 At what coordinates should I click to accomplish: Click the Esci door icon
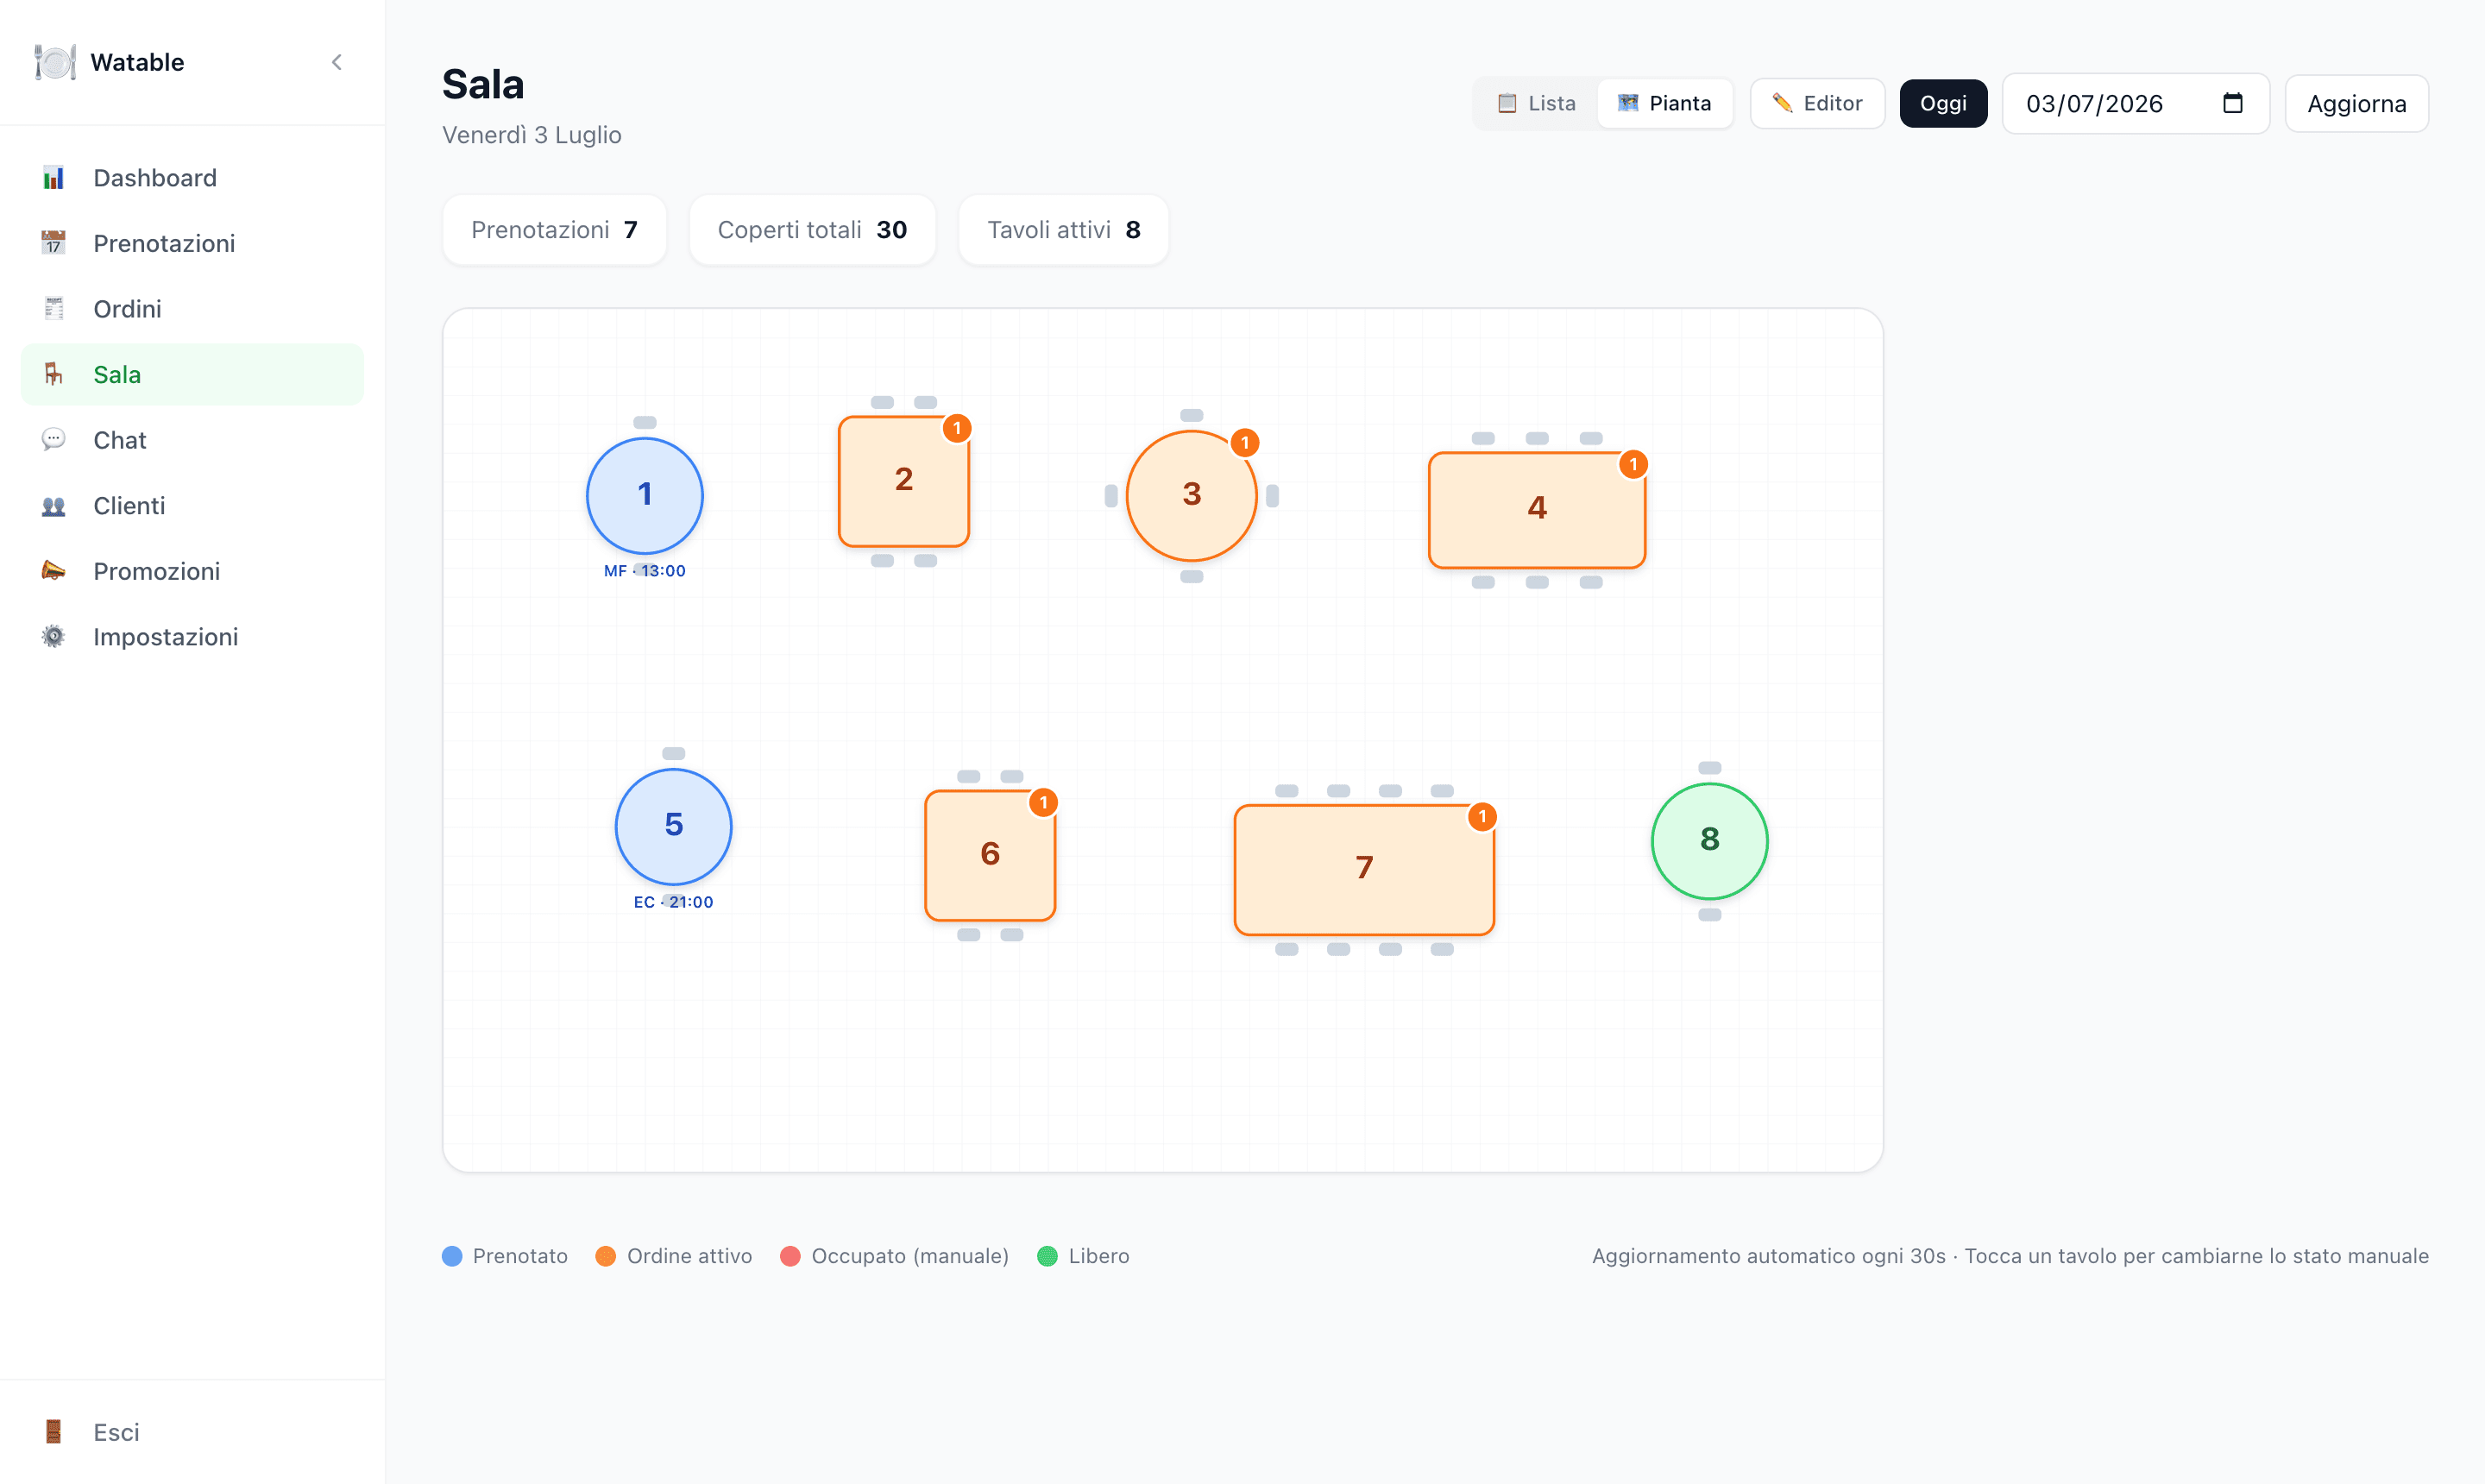[53, 1432]
